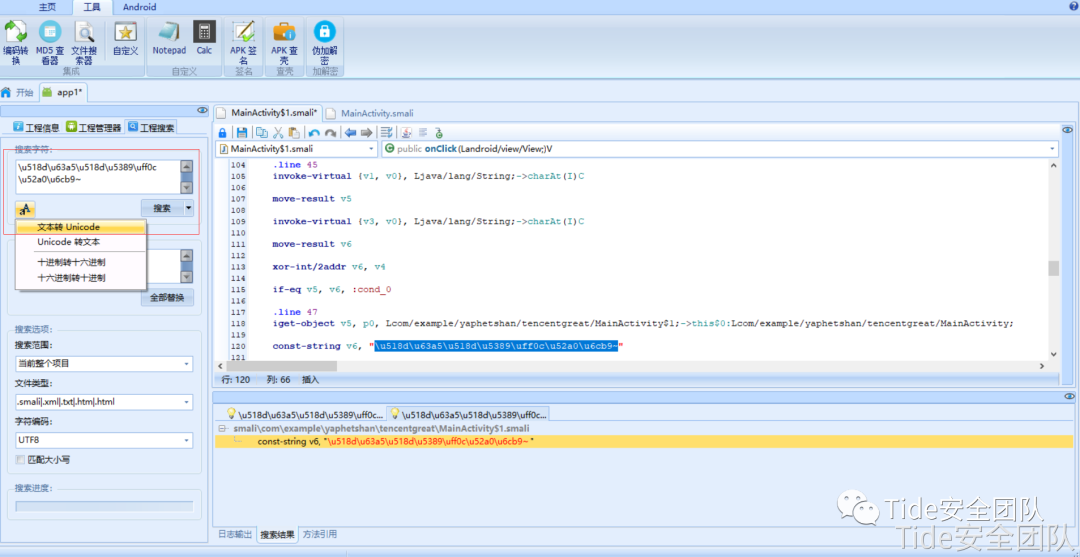Save the file with the floppy icon
1080x557 pixels.
click(x=242, y=133)
